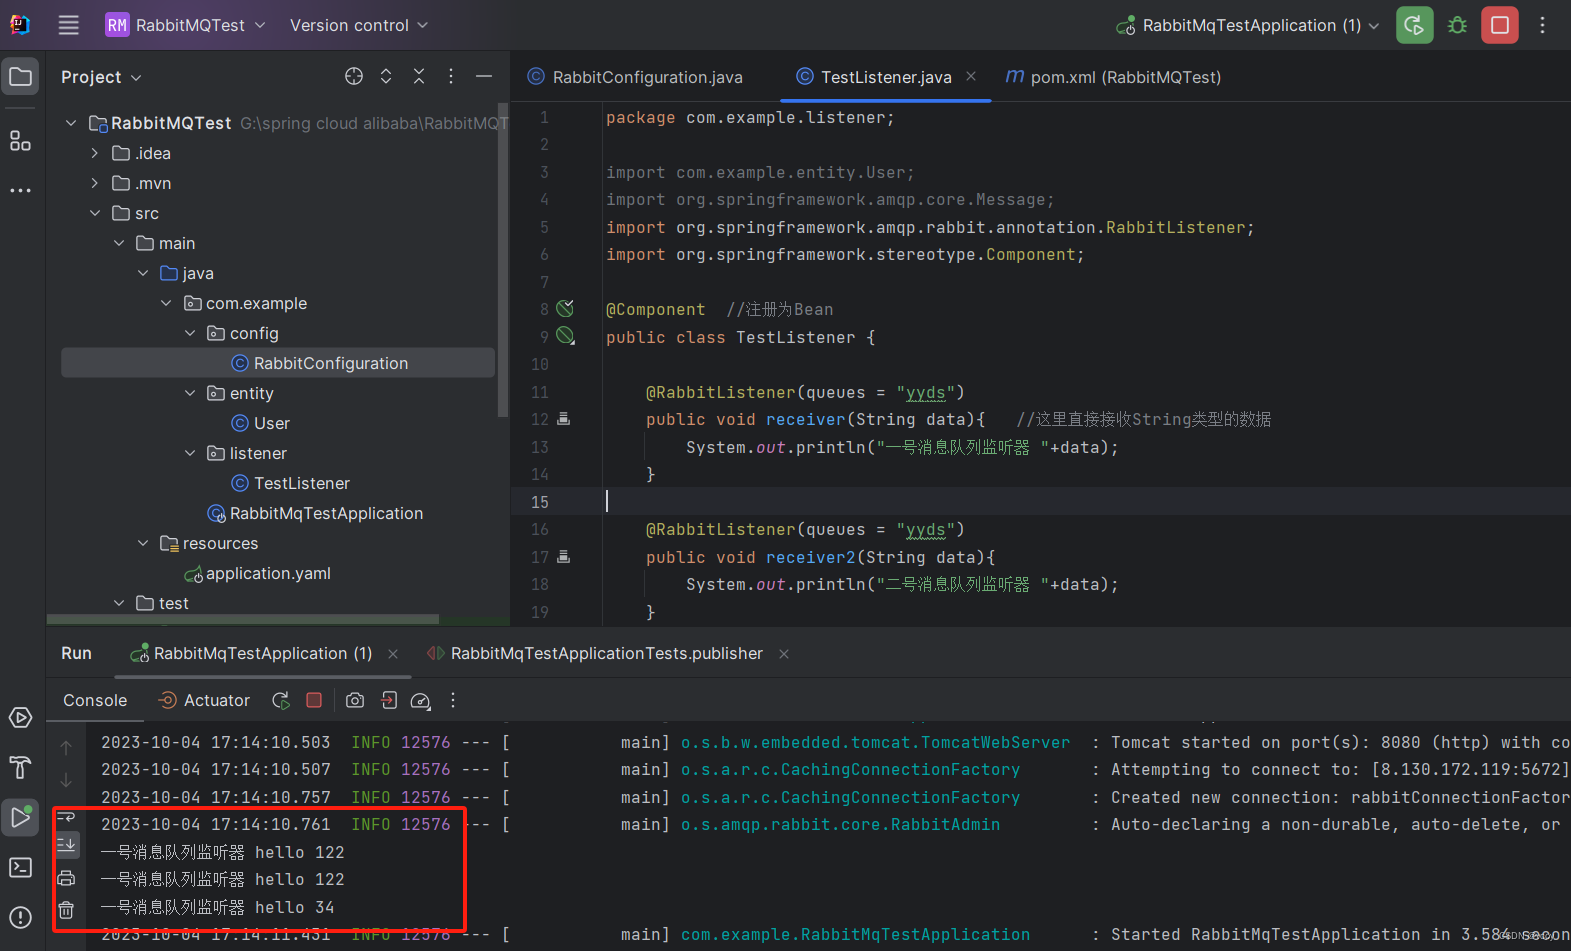Viewport: 1571px width, 951px height.
Task: Open the profiler gauge icon
Action: pyautogui.click(x=421, y=700)
